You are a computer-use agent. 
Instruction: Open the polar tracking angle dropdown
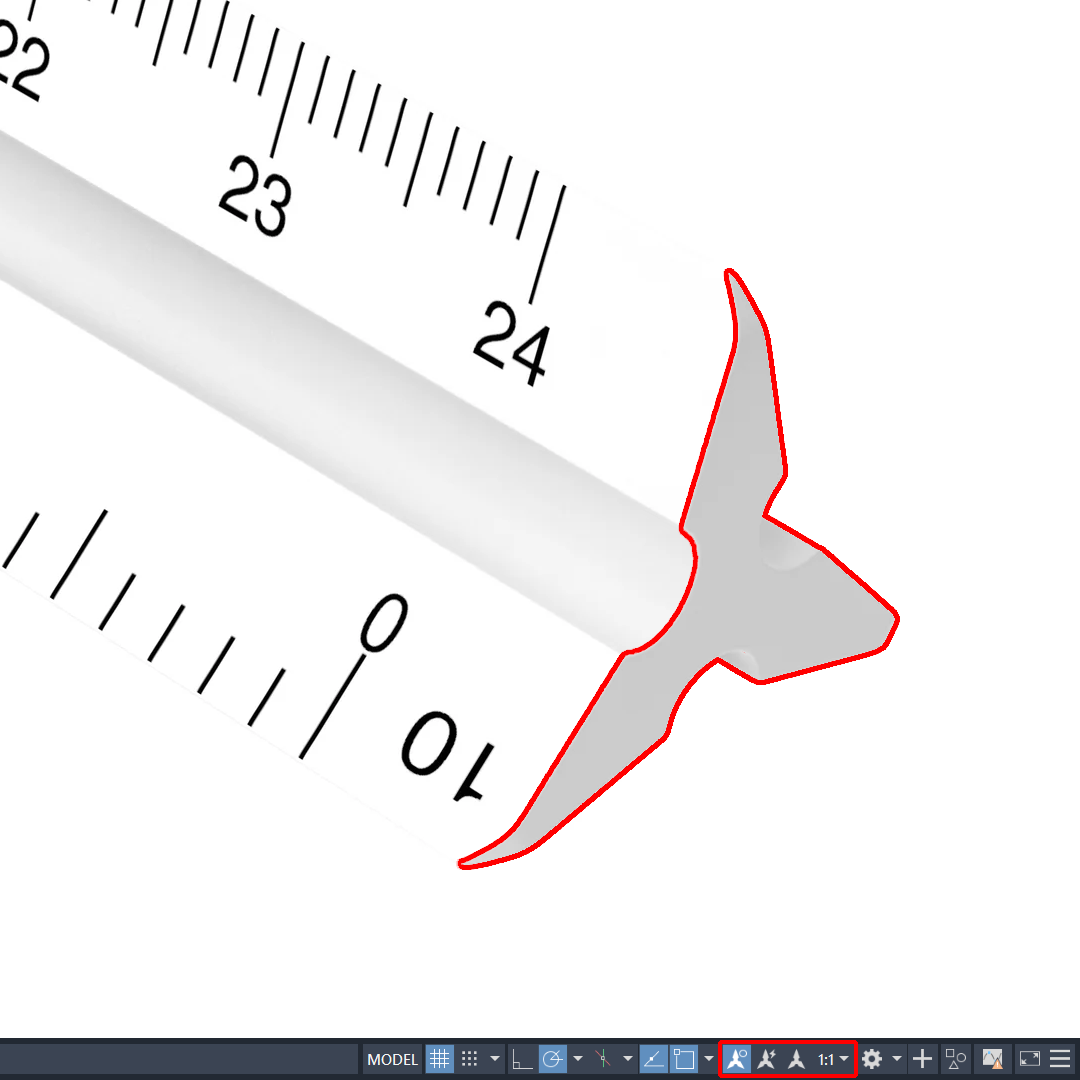tap(578, 1059)
